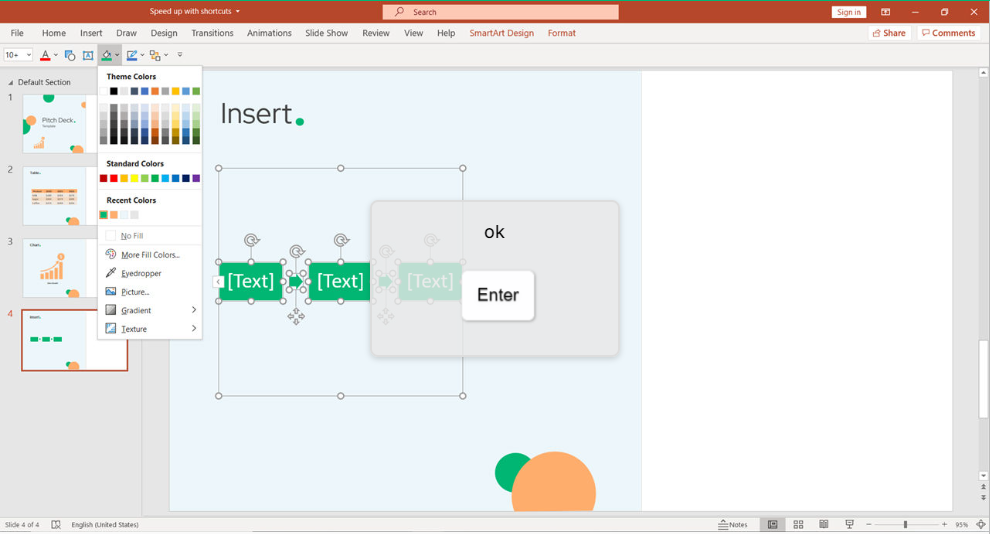
Task: Click the Share button
Action: [889, 33]
